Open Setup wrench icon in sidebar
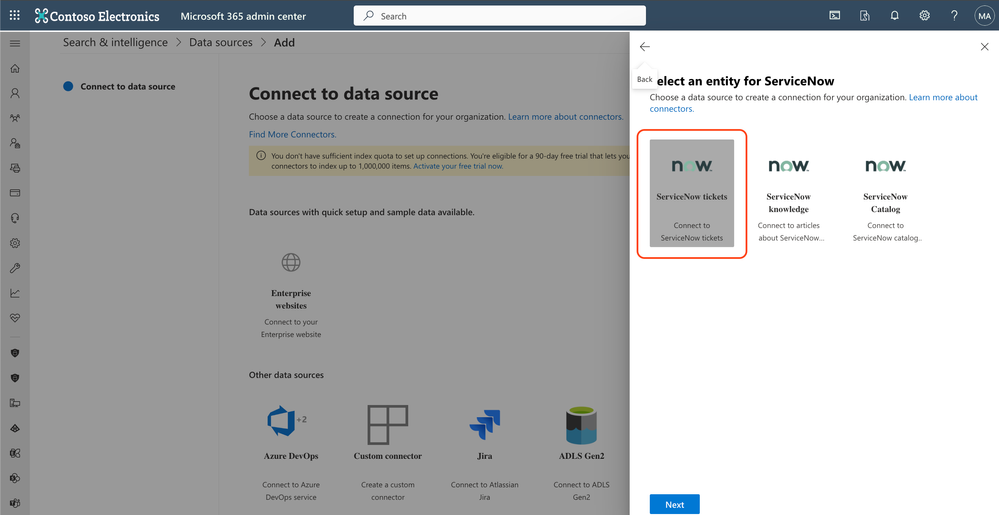 [15, 268]
